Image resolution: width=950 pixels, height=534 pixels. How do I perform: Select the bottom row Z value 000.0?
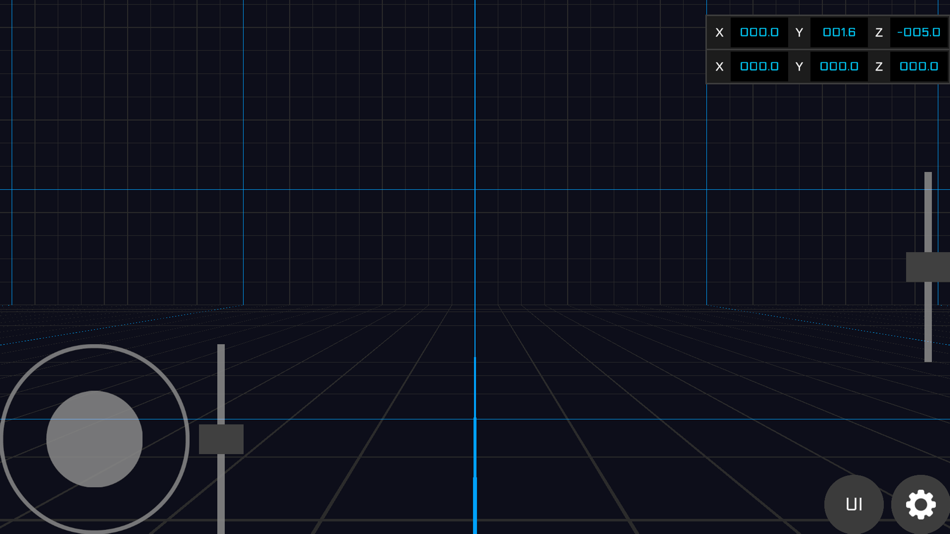coord(918,67)
